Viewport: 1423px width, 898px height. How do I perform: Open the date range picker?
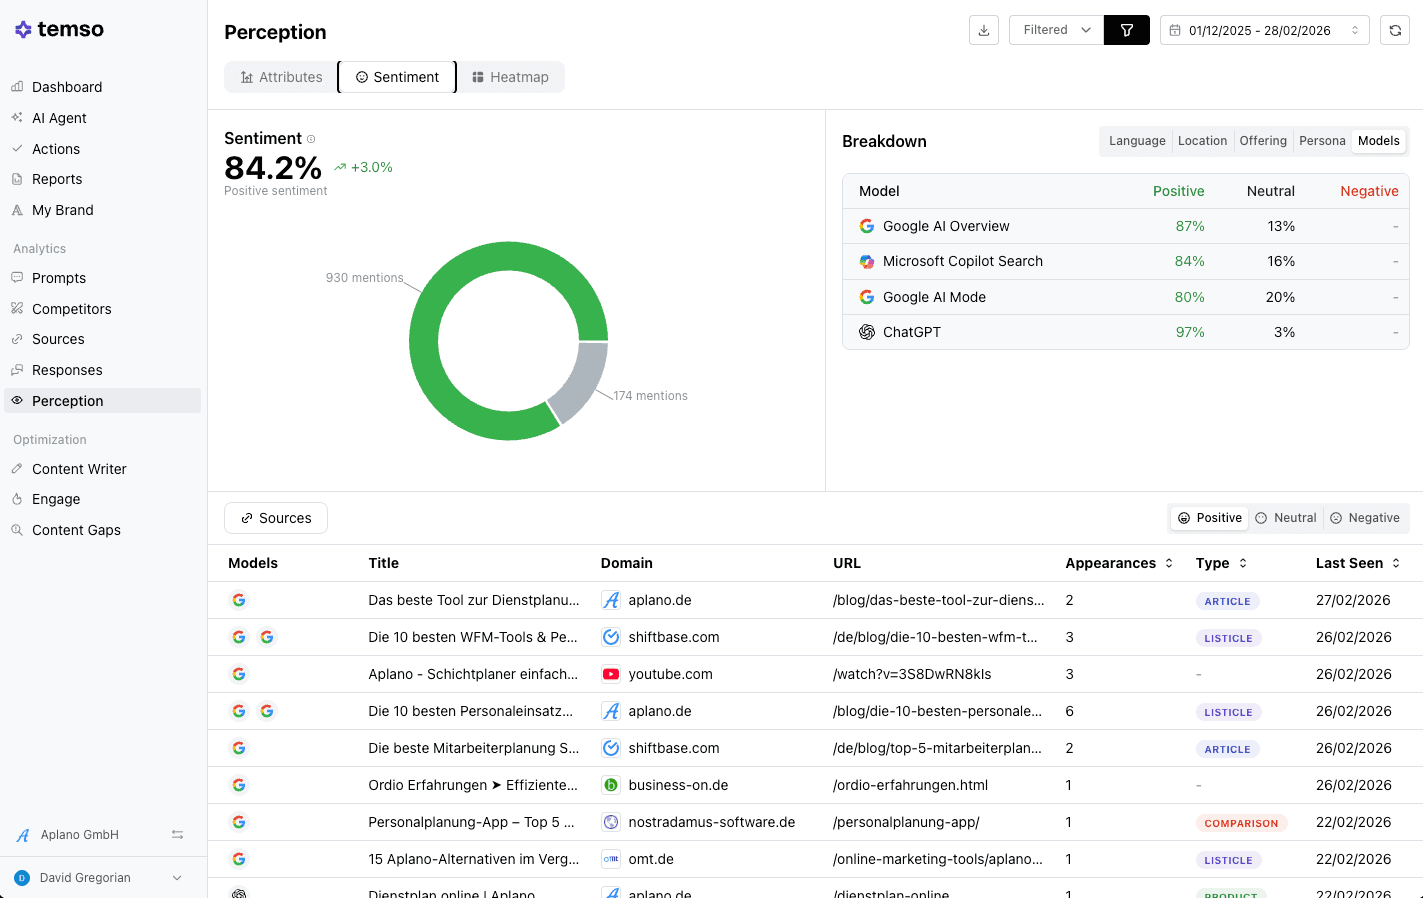tap(1264, 30)
